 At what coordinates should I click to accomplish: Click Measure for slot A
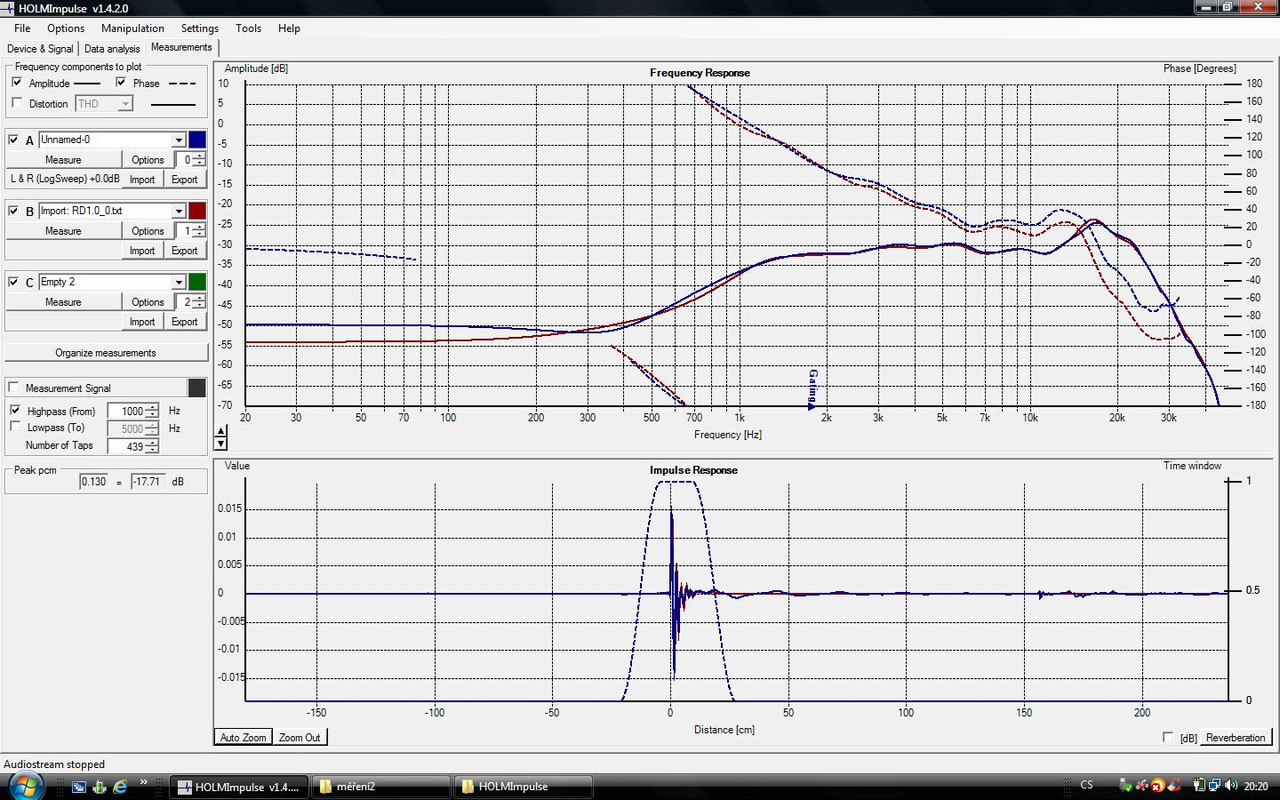click(63, 160)
